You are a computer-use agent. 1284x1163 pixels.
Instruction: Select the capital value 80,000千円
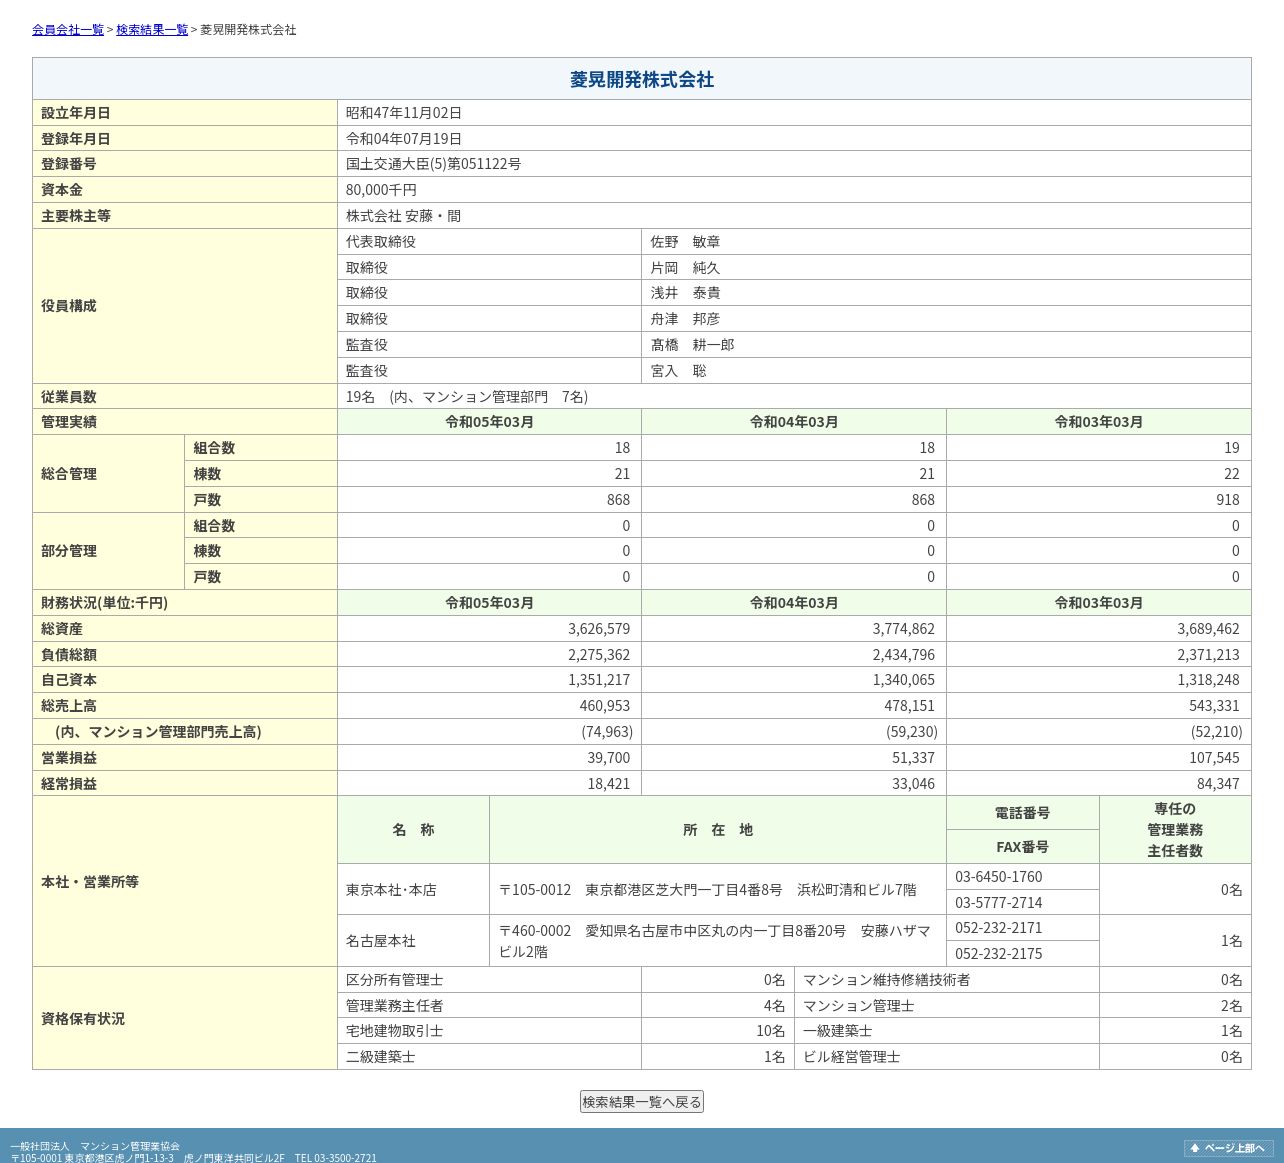coord(381,190)
